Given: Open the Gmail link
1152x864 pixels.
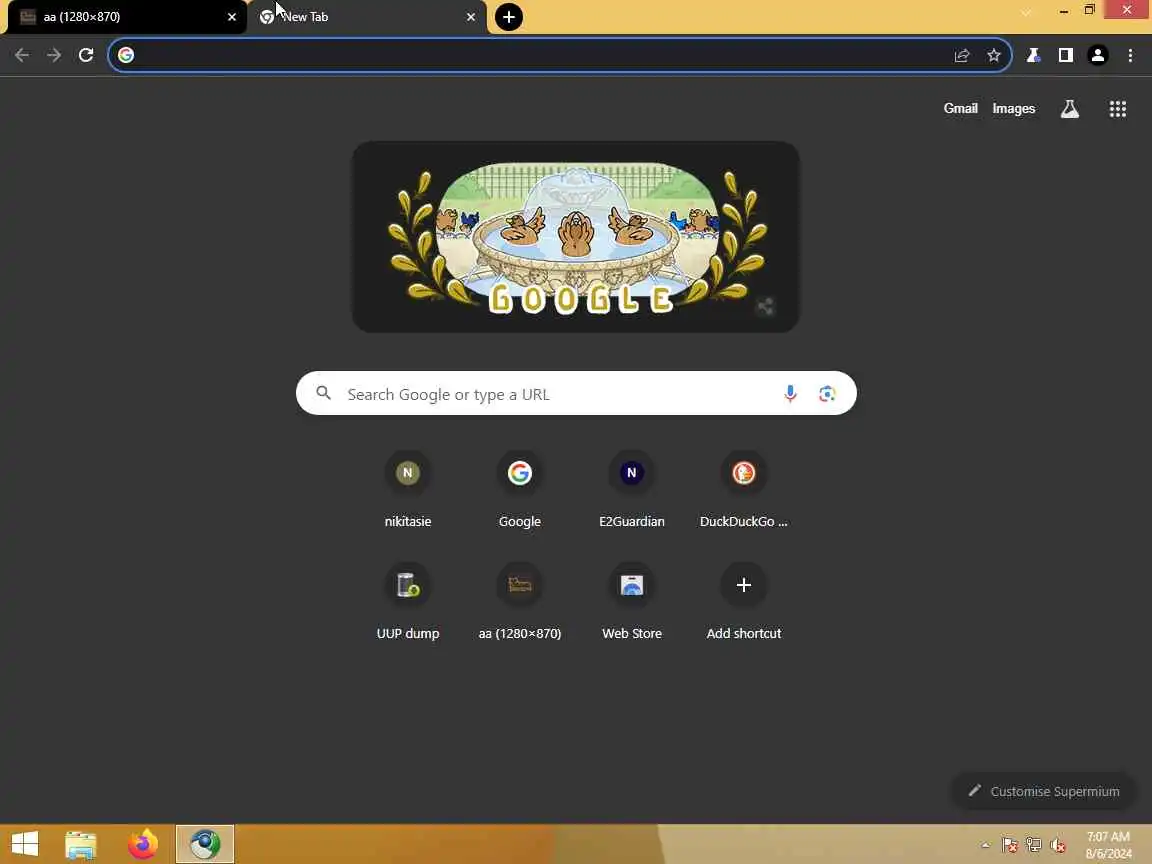Looking at the screenshot, I should [960, 108].
